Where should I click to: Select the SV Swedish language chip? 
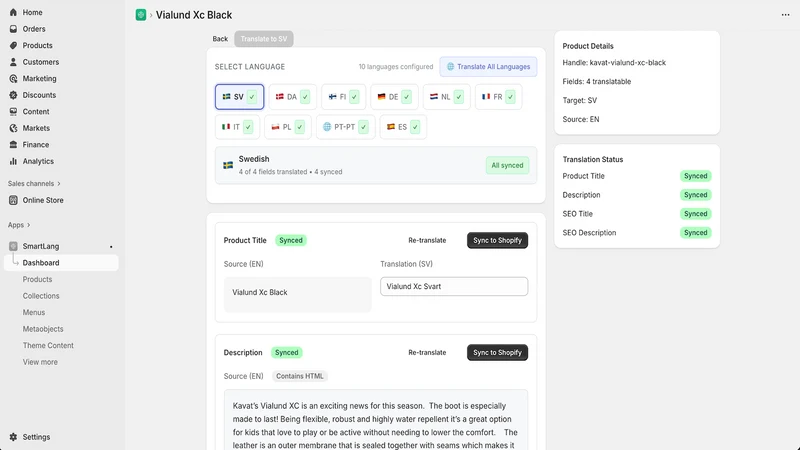(x=239, y=97)
